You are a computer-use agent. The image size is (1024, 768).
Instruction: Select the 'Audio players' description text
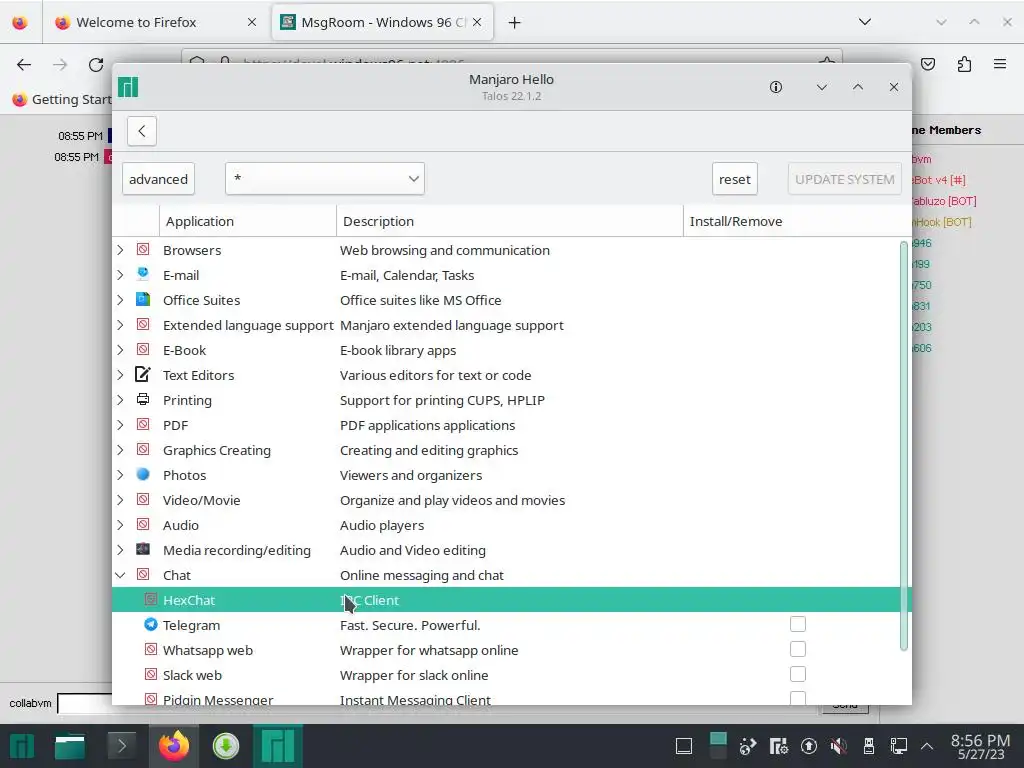click(x=382, y=526)
